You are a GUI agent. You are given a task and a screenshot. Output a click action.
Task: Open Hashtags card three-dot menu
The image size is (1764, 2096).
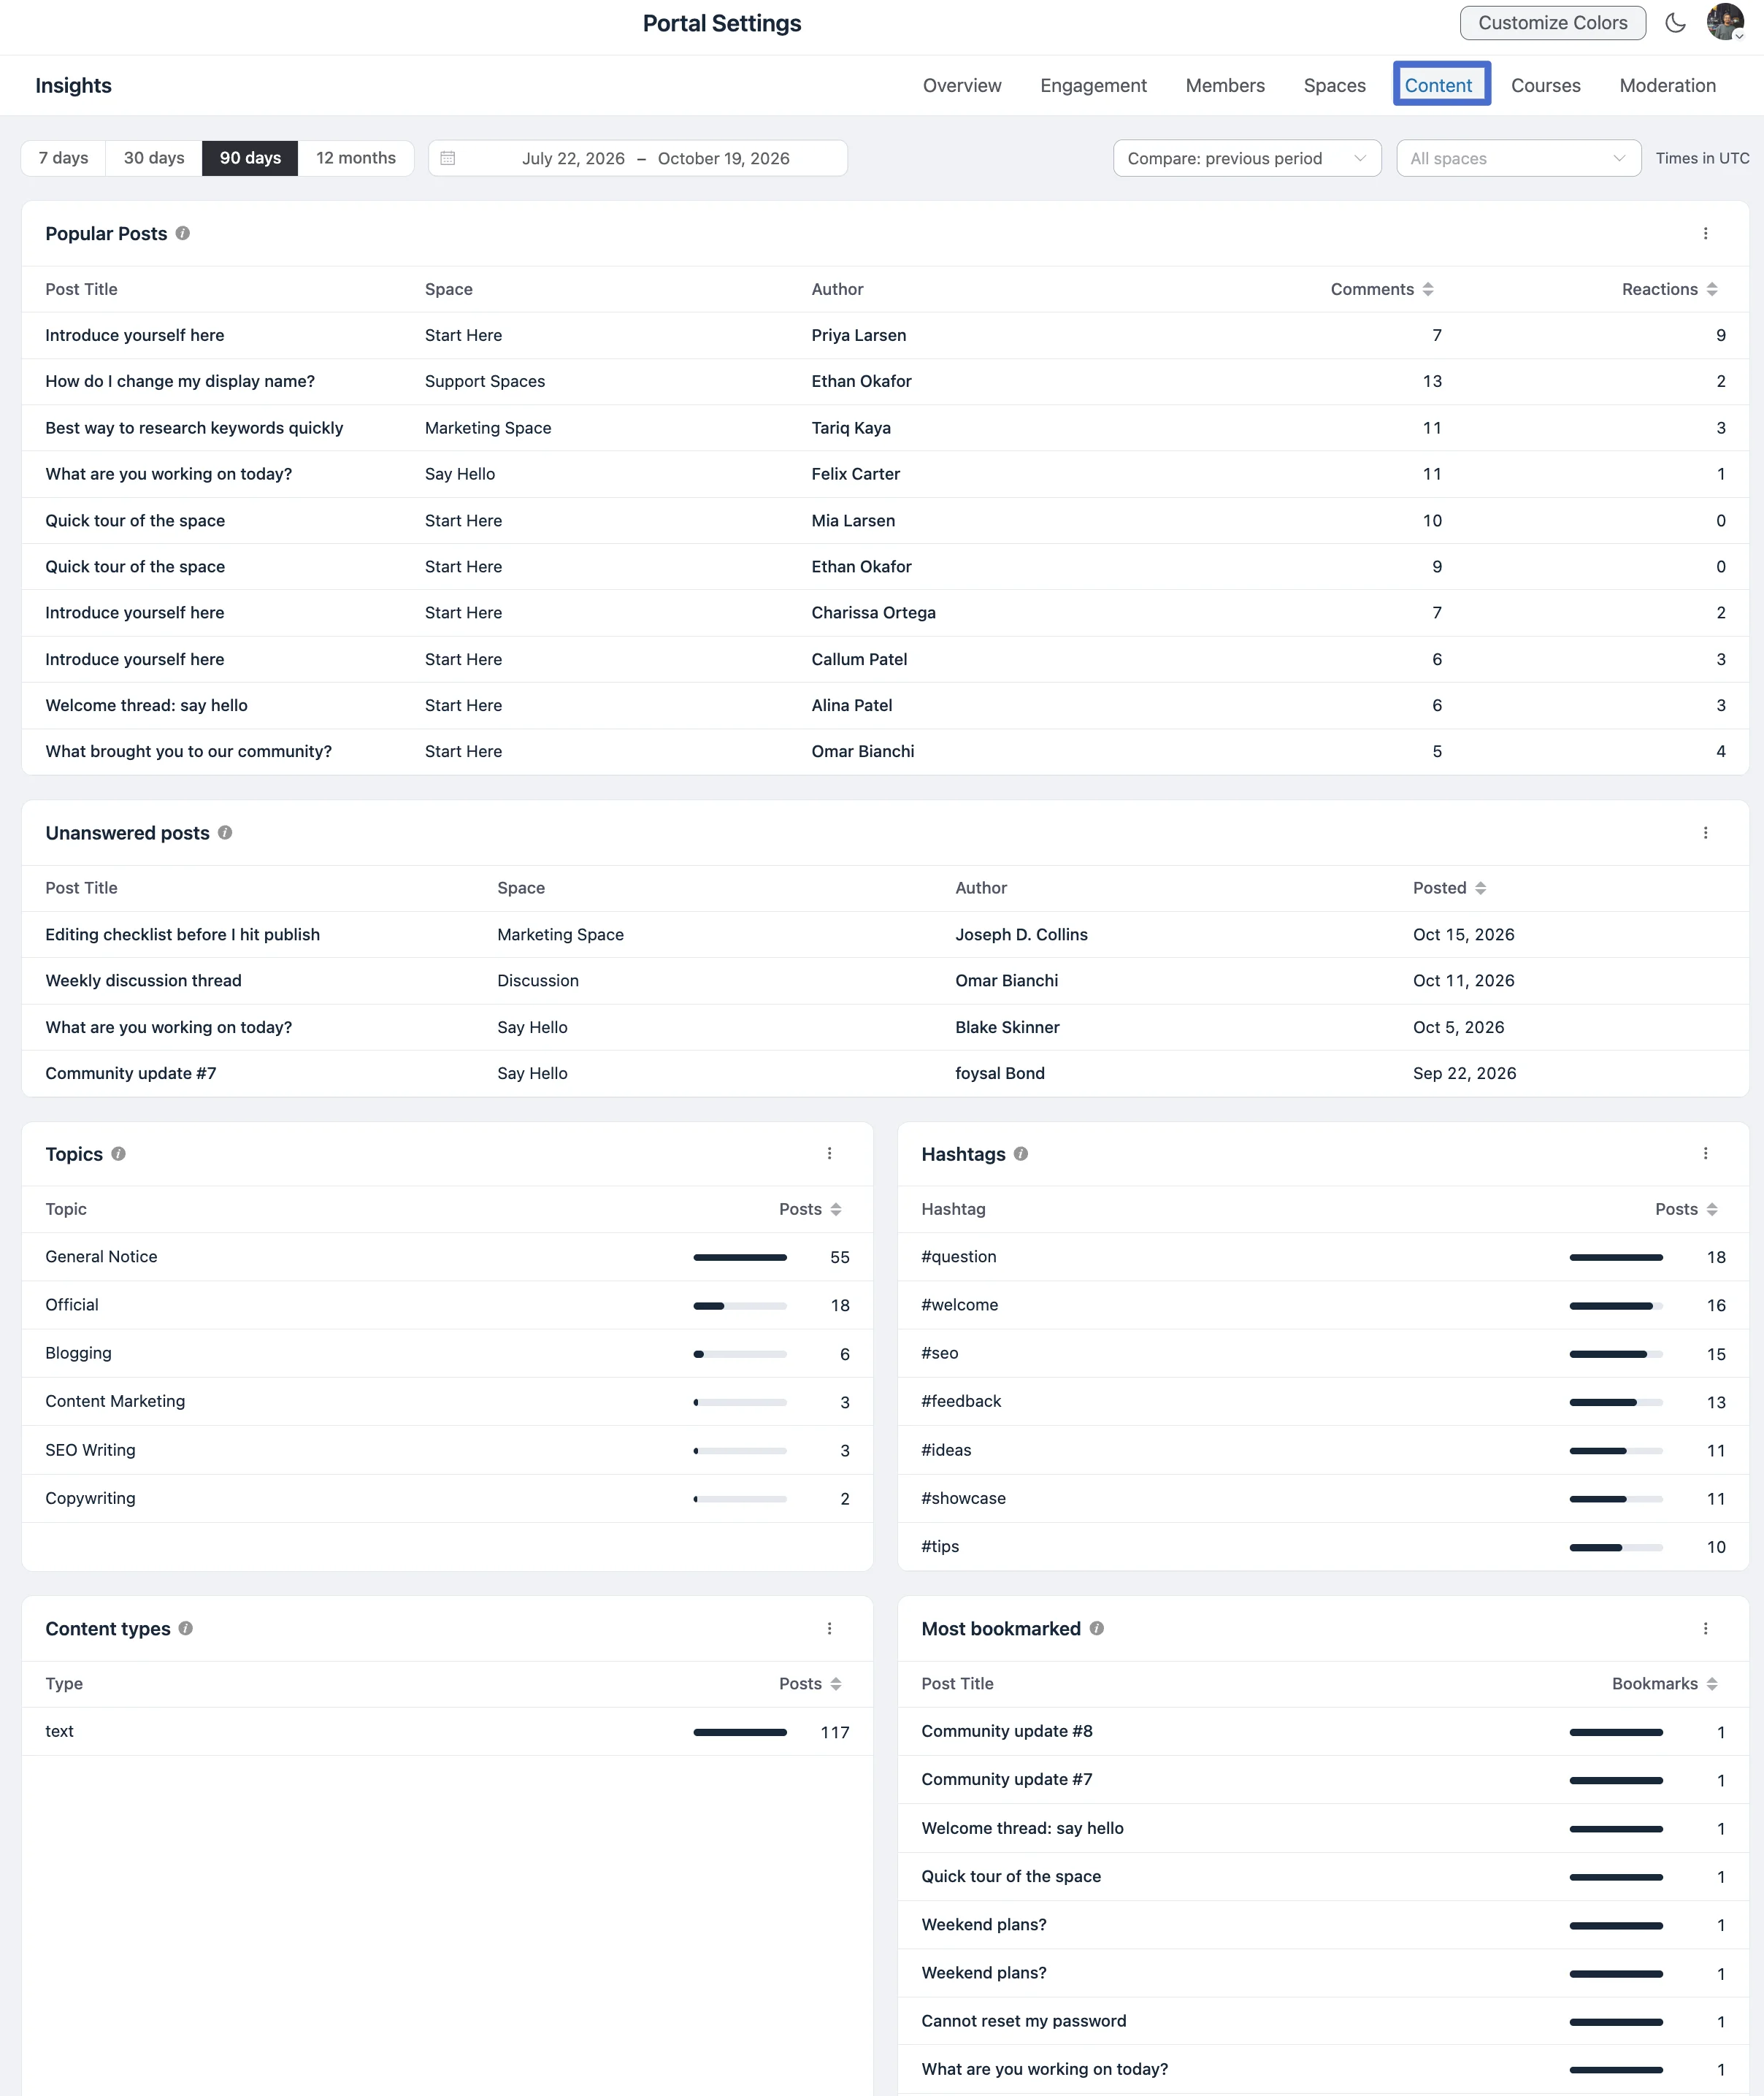click(x=1705, y=1154)
